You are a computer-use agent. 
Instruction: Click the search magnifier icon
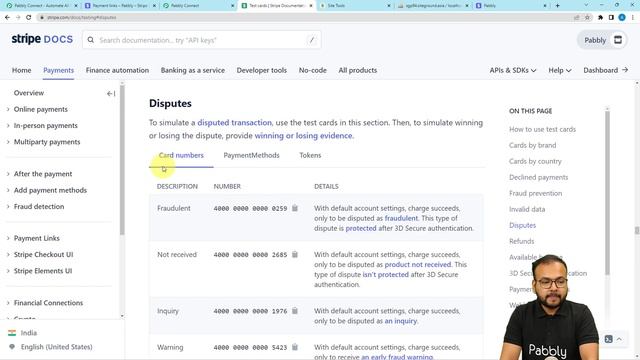(91, 40)
